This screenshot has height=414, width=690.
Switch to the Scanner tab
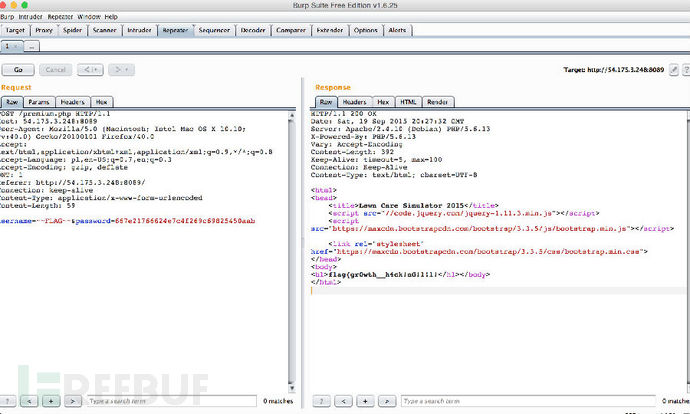[105, 30]
